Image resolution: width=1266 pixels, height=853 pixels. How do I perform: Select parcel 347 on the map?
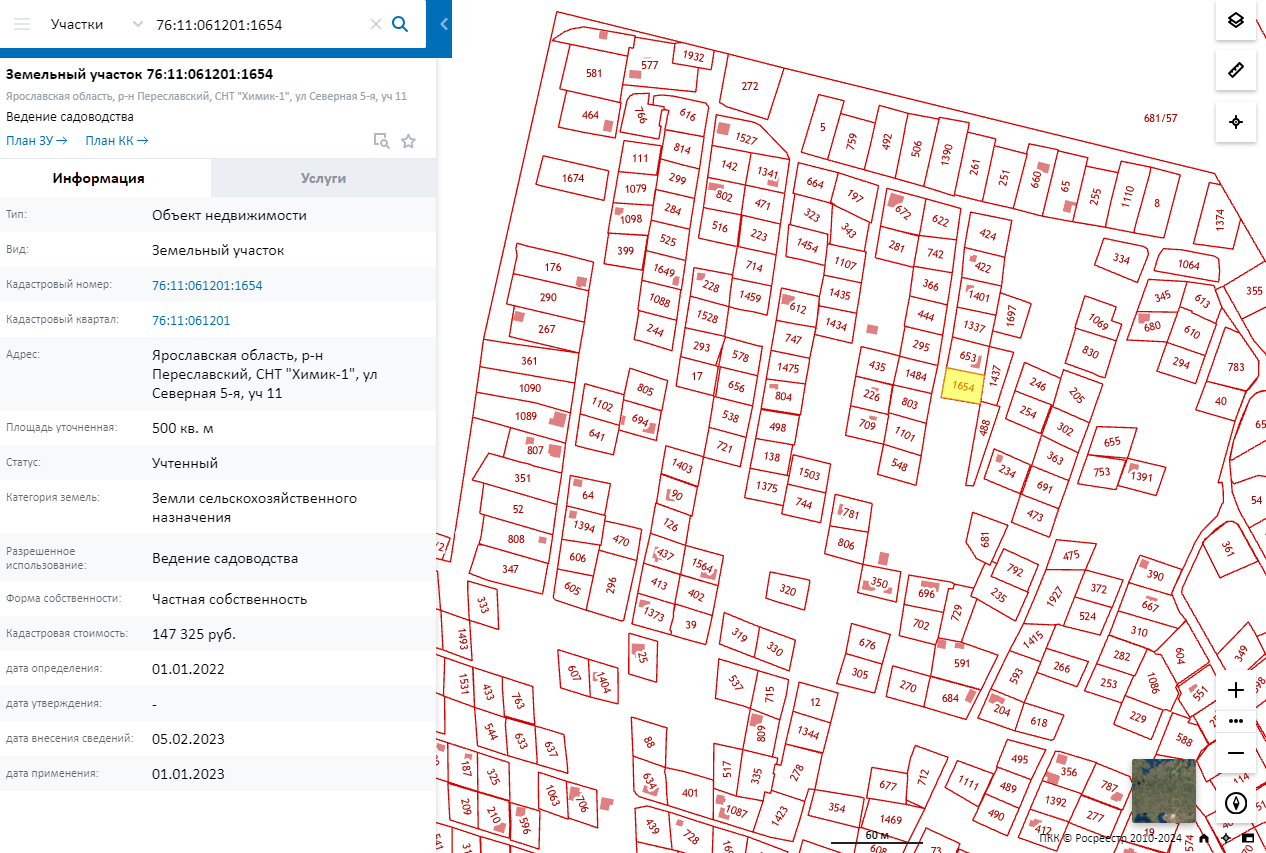point(511,569)
